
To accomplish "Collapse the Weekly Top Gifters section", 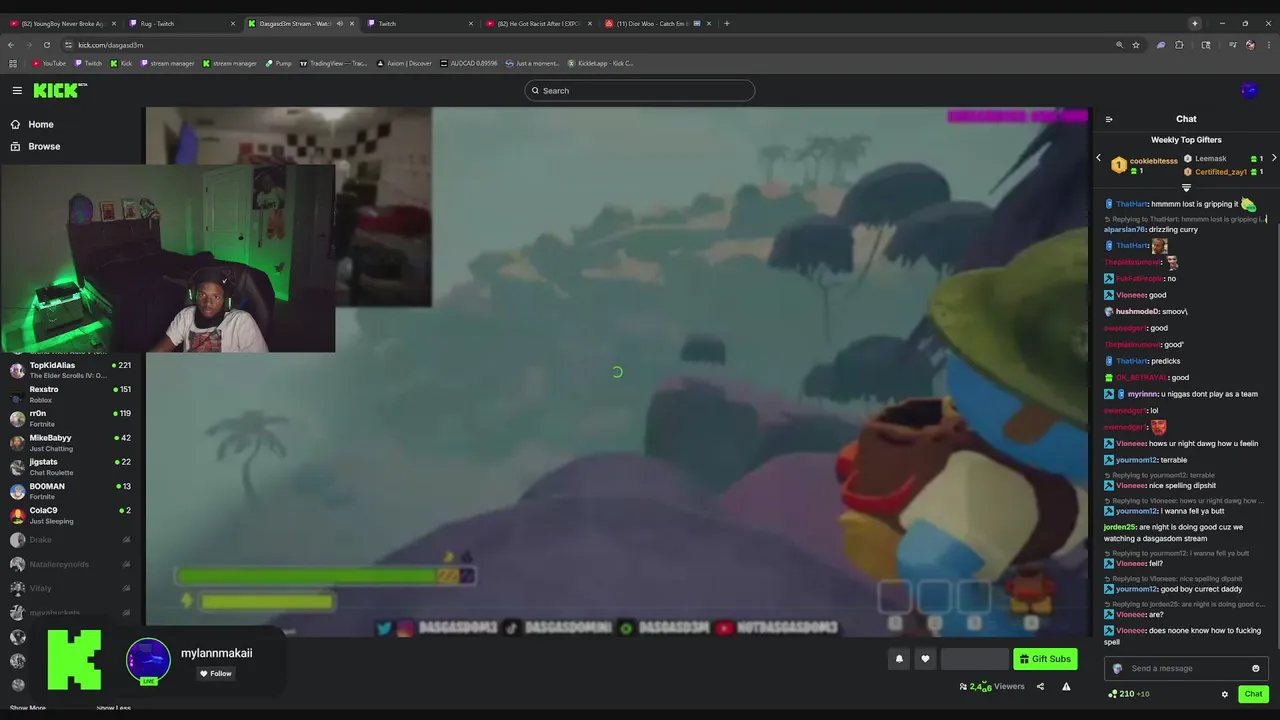I will click(1186, 187).
